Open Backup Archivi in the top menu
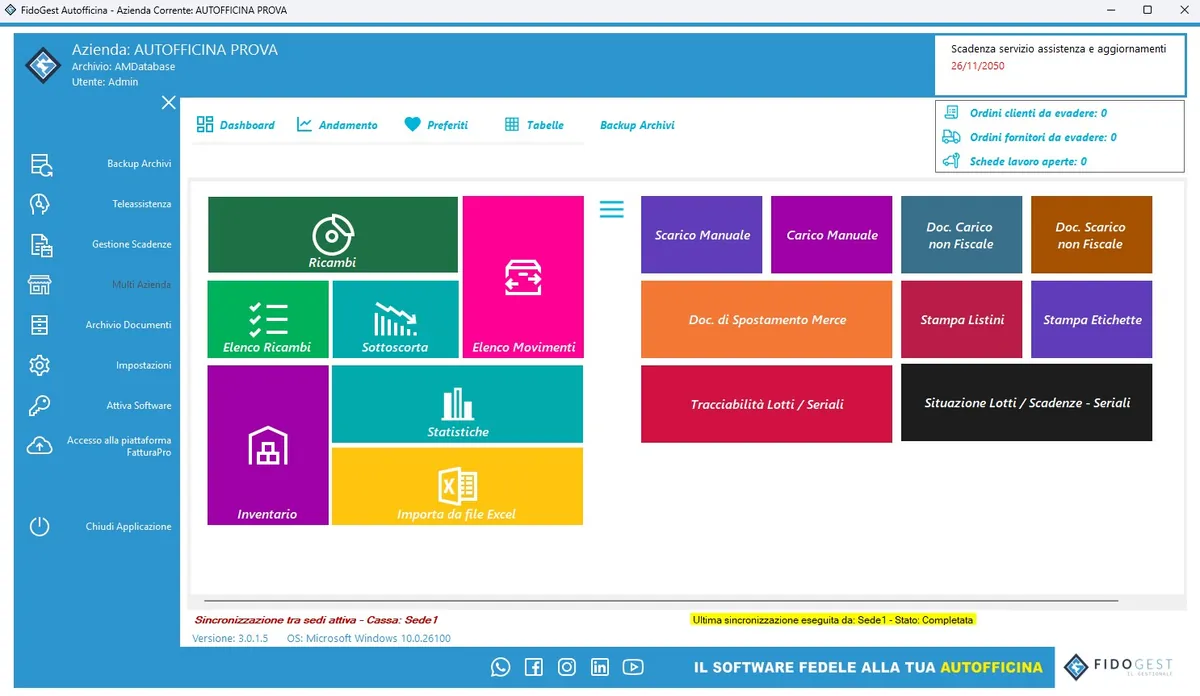Screen dimensions: 1200x696 [x=637, y=125]
